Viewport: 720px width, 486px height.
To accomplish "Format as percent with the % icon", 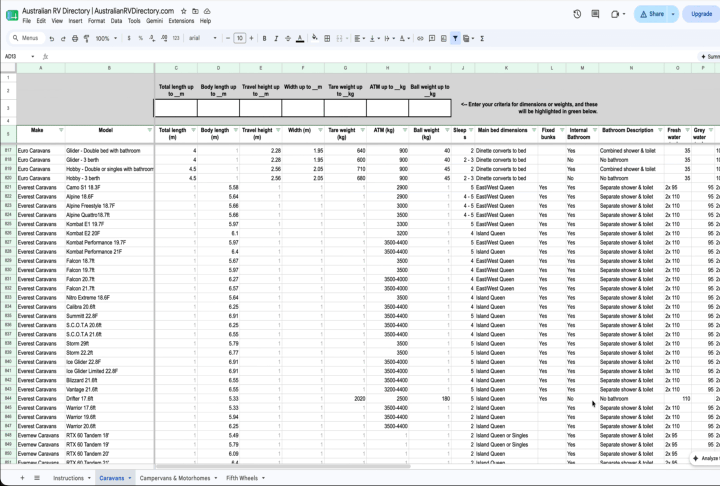I will click(141, 38).
